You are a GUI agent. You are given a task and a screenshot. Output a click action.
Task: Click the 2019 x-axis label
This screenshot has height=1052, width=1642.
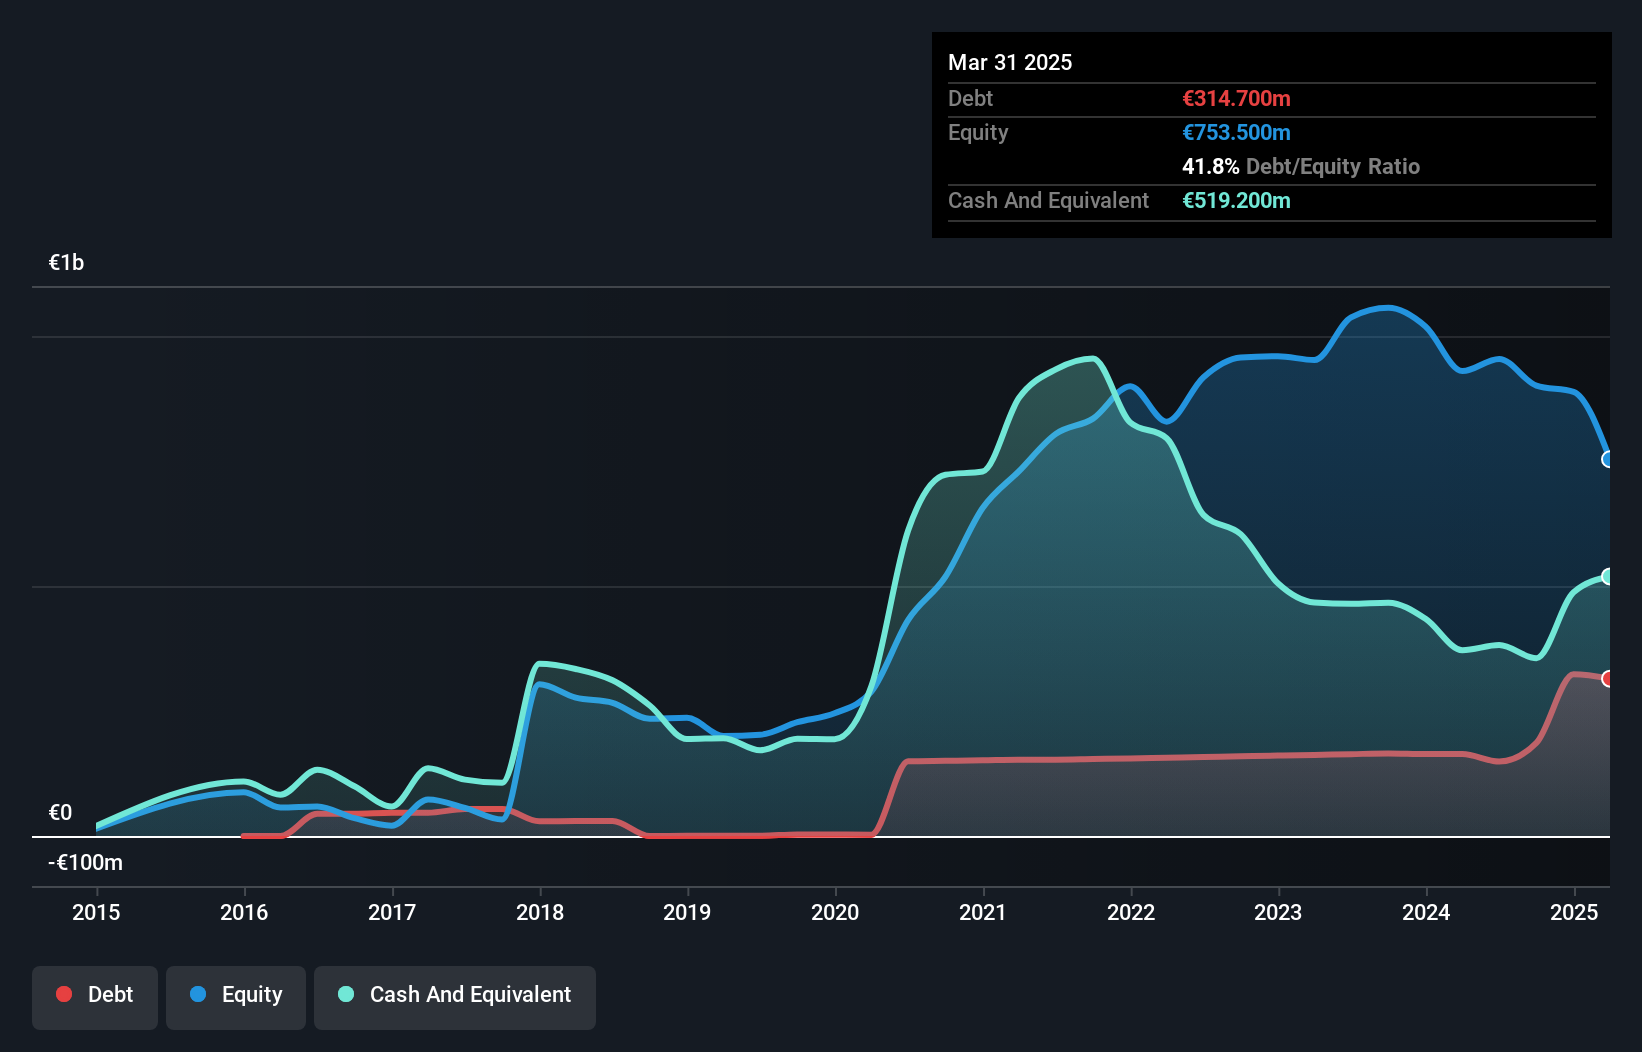pos(687,912)
